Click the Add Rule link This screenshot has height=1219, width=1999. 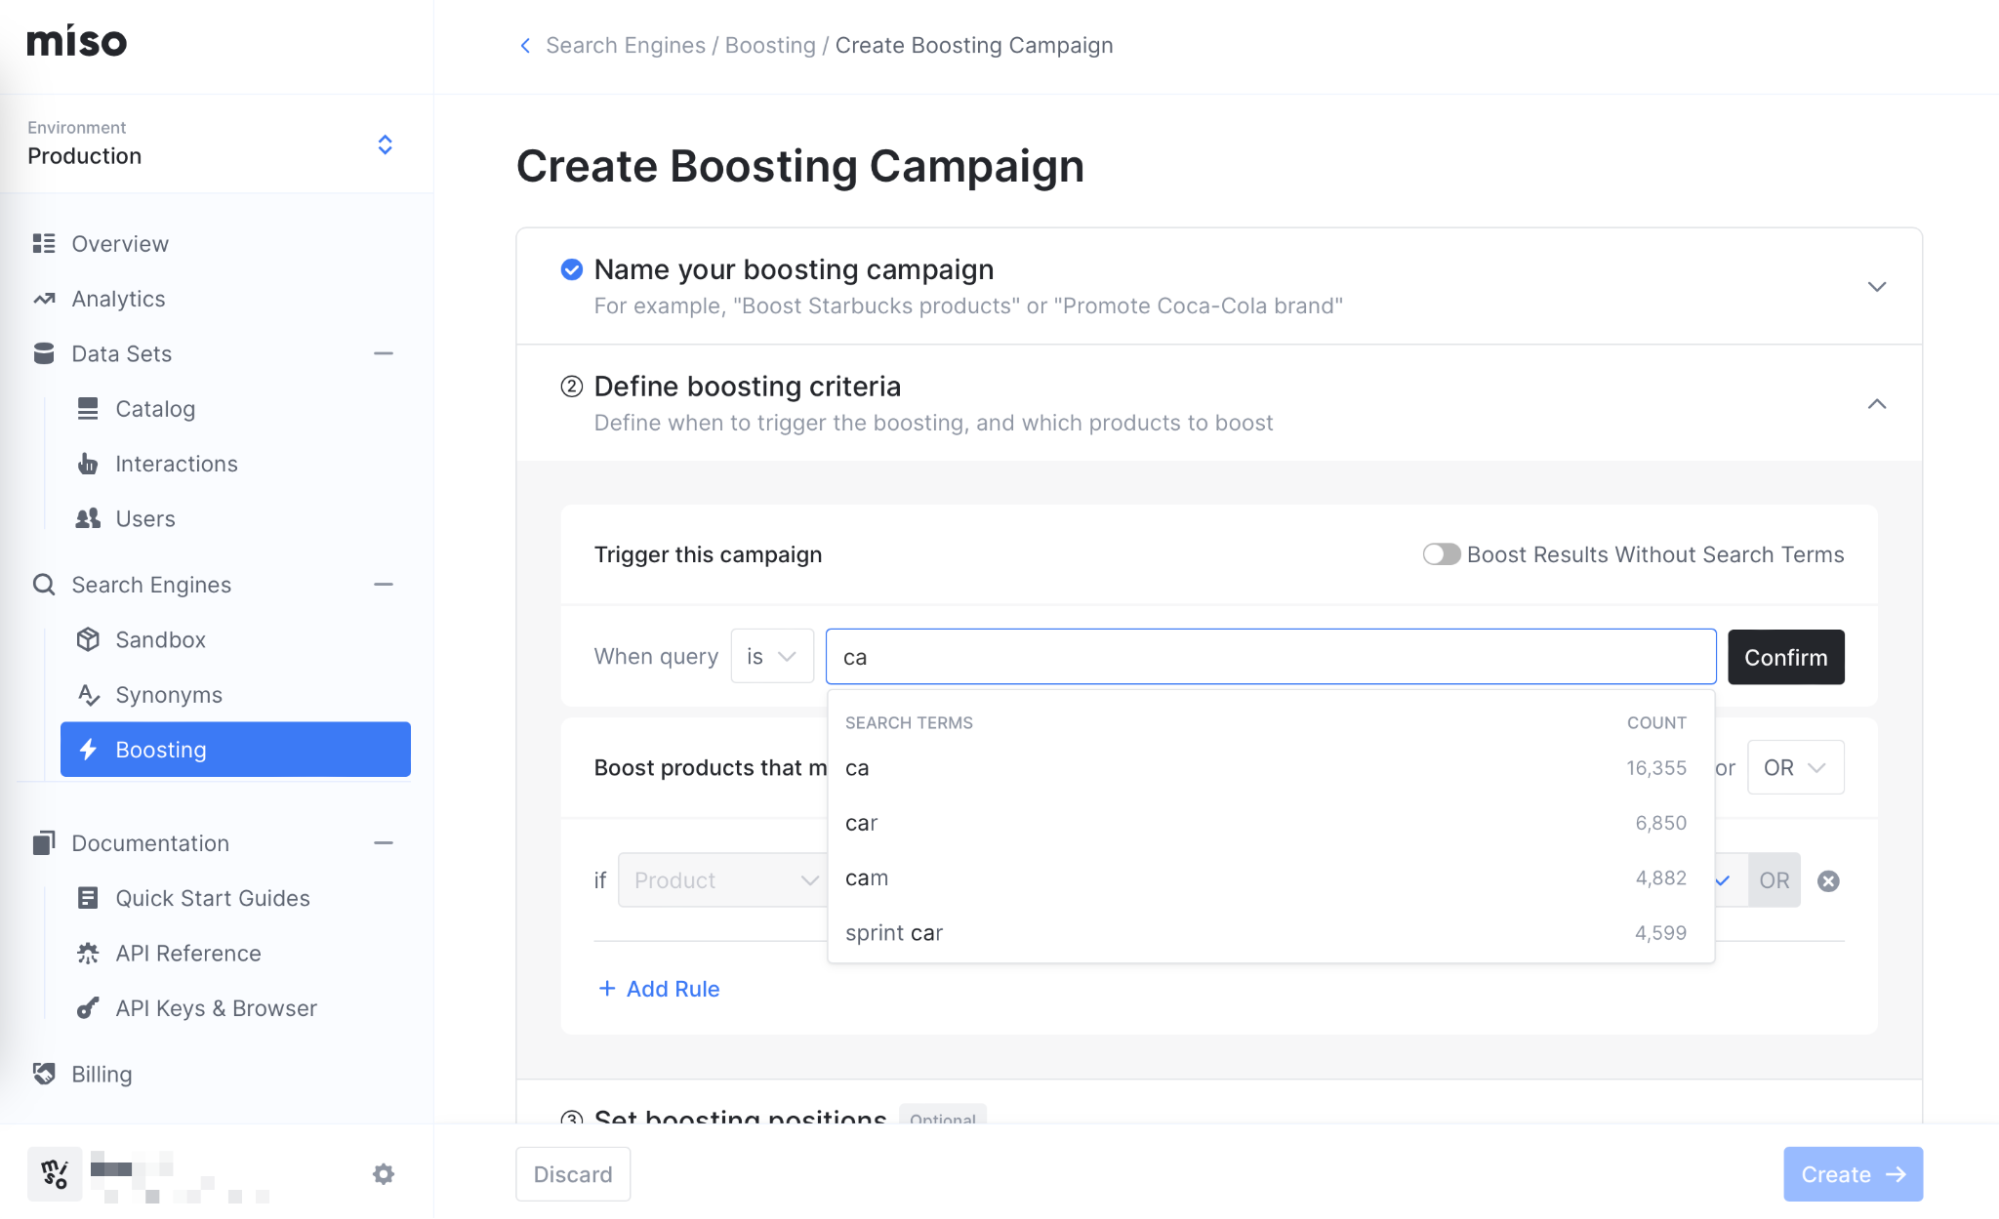659,989
